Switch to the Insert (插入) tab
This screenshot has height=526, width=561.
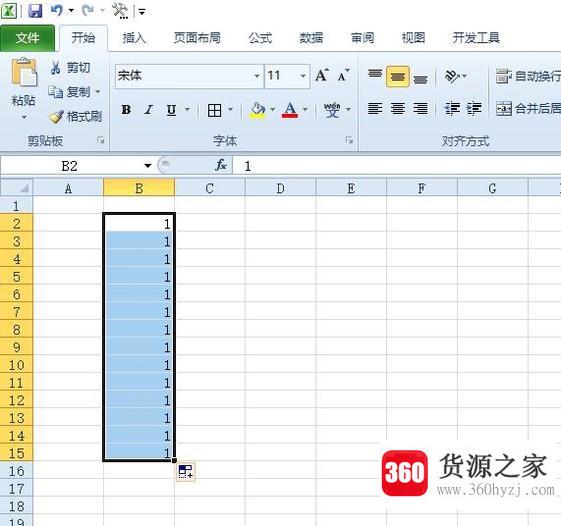134,38
